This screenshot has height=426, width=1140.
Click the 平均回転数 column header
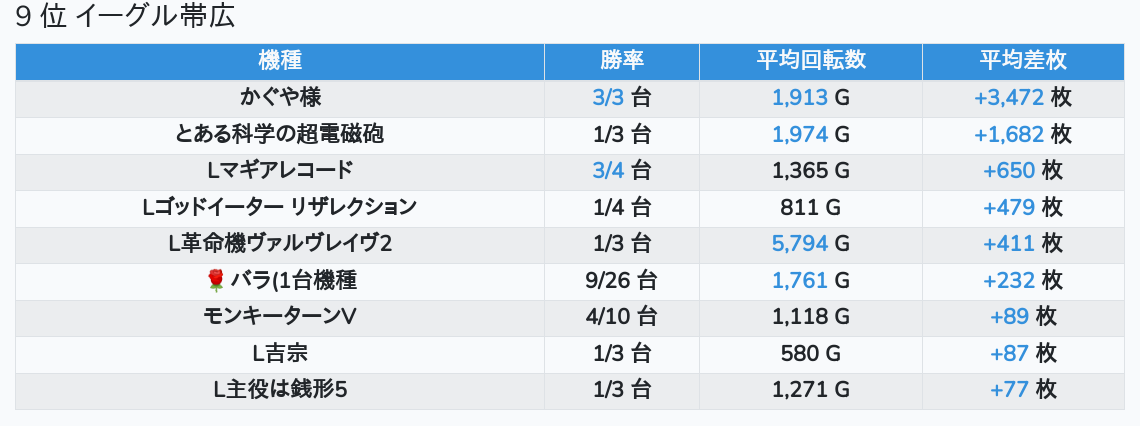pos(811,61)
